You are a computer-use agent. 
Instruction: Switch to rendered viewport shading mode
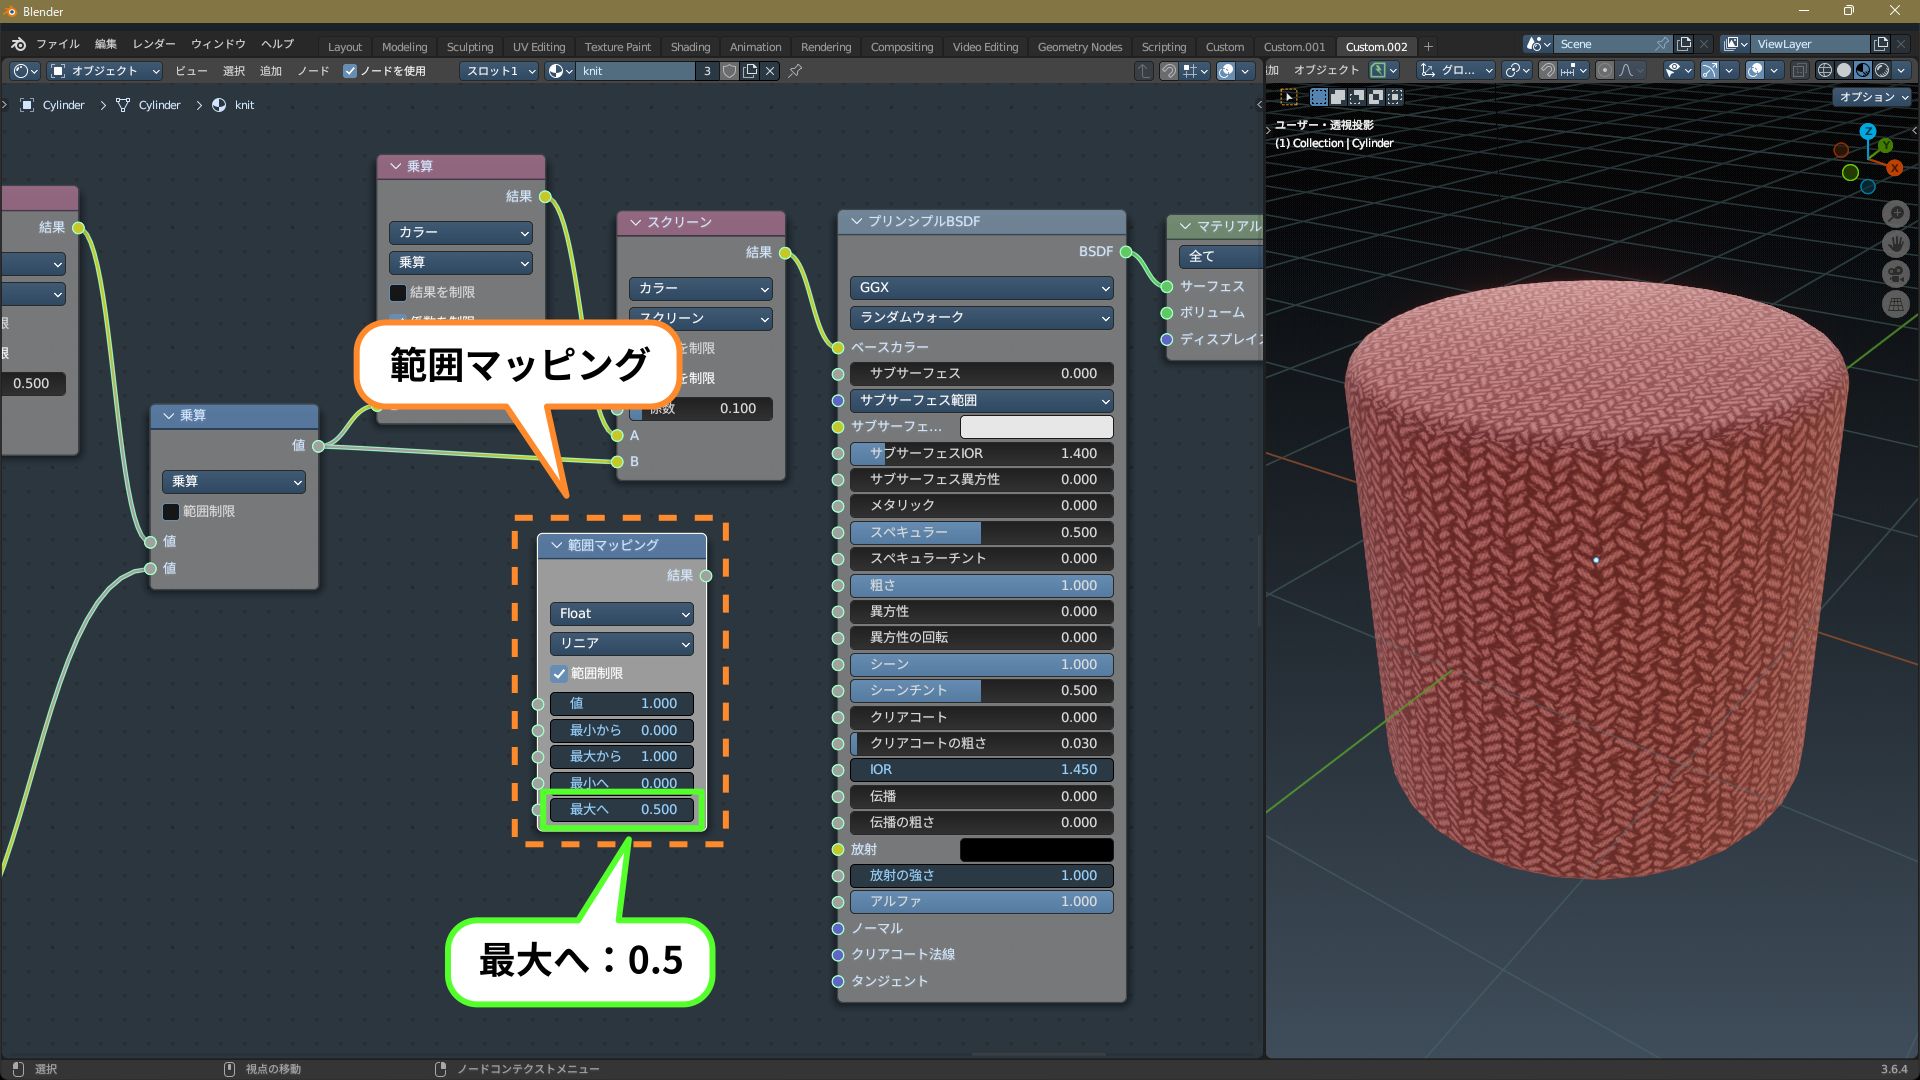pos(1882,71)
